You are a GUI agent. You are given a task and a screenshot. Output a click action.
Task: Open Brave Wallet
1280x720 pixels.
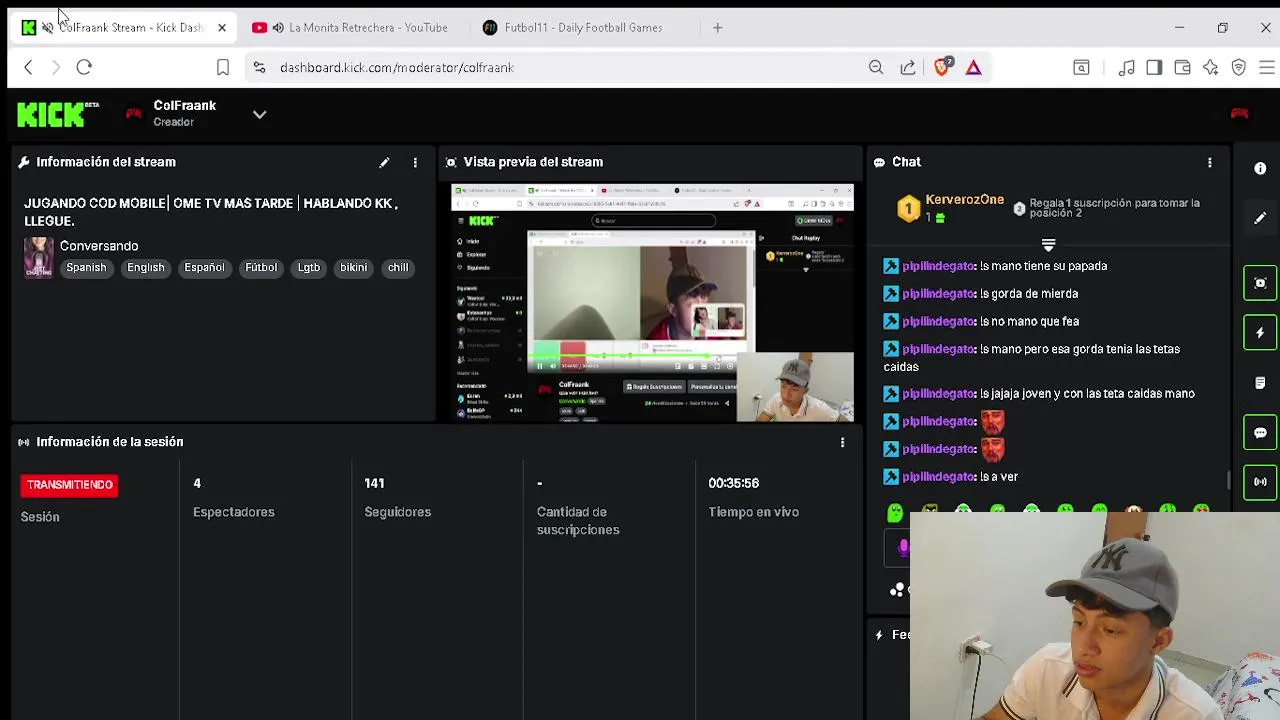pyautogui.click(x=1182, y=68)
